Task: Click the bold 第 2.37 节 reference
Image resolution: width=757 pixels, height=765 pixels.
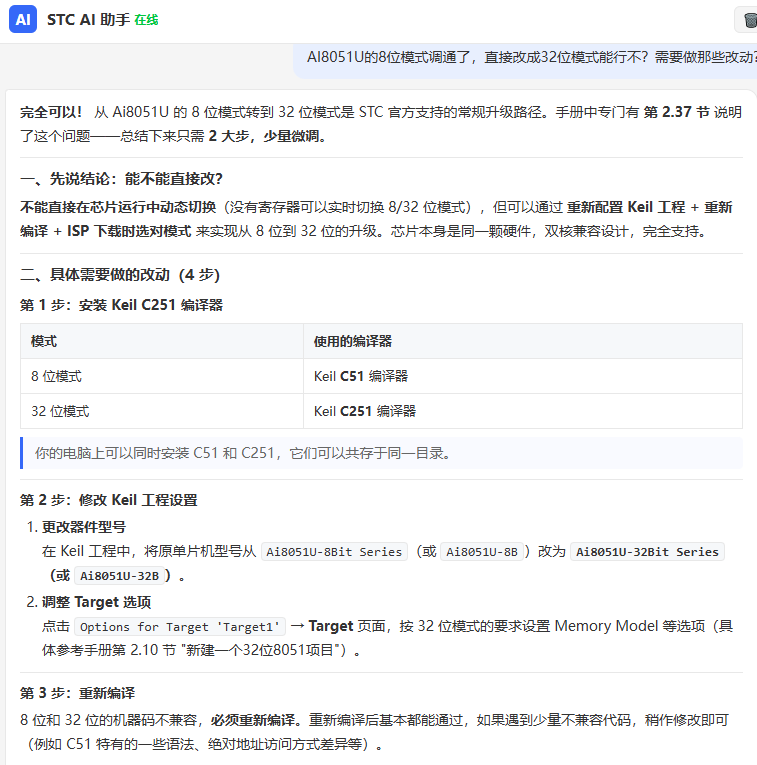Action: pyautogui.click(x=677, y=112)
